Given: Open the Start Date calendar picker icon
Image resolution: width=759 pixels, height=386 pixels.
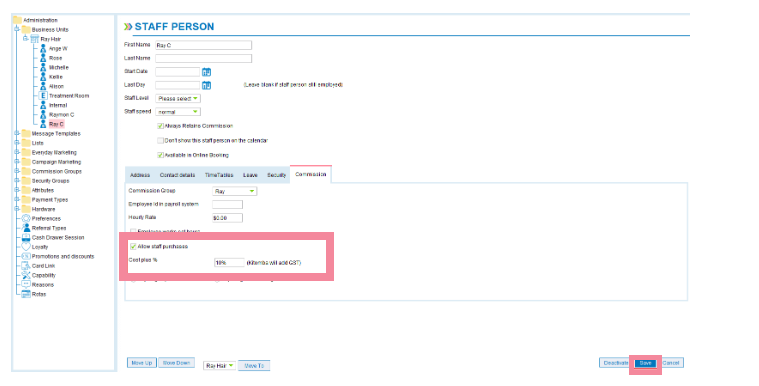Looking at the screenshot, I should click(x=206, y=72).
